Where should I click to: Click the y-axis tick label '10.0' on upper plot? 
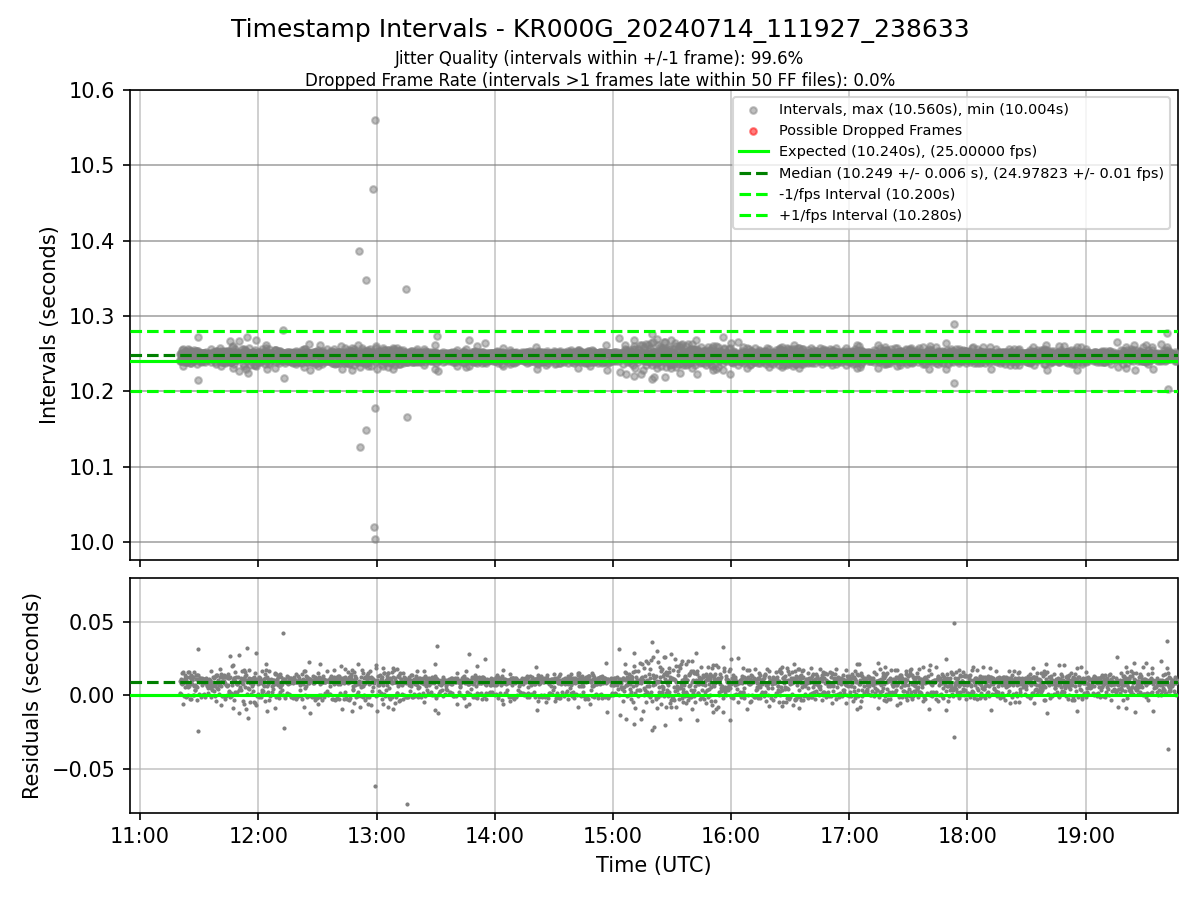tap(94, 542)
